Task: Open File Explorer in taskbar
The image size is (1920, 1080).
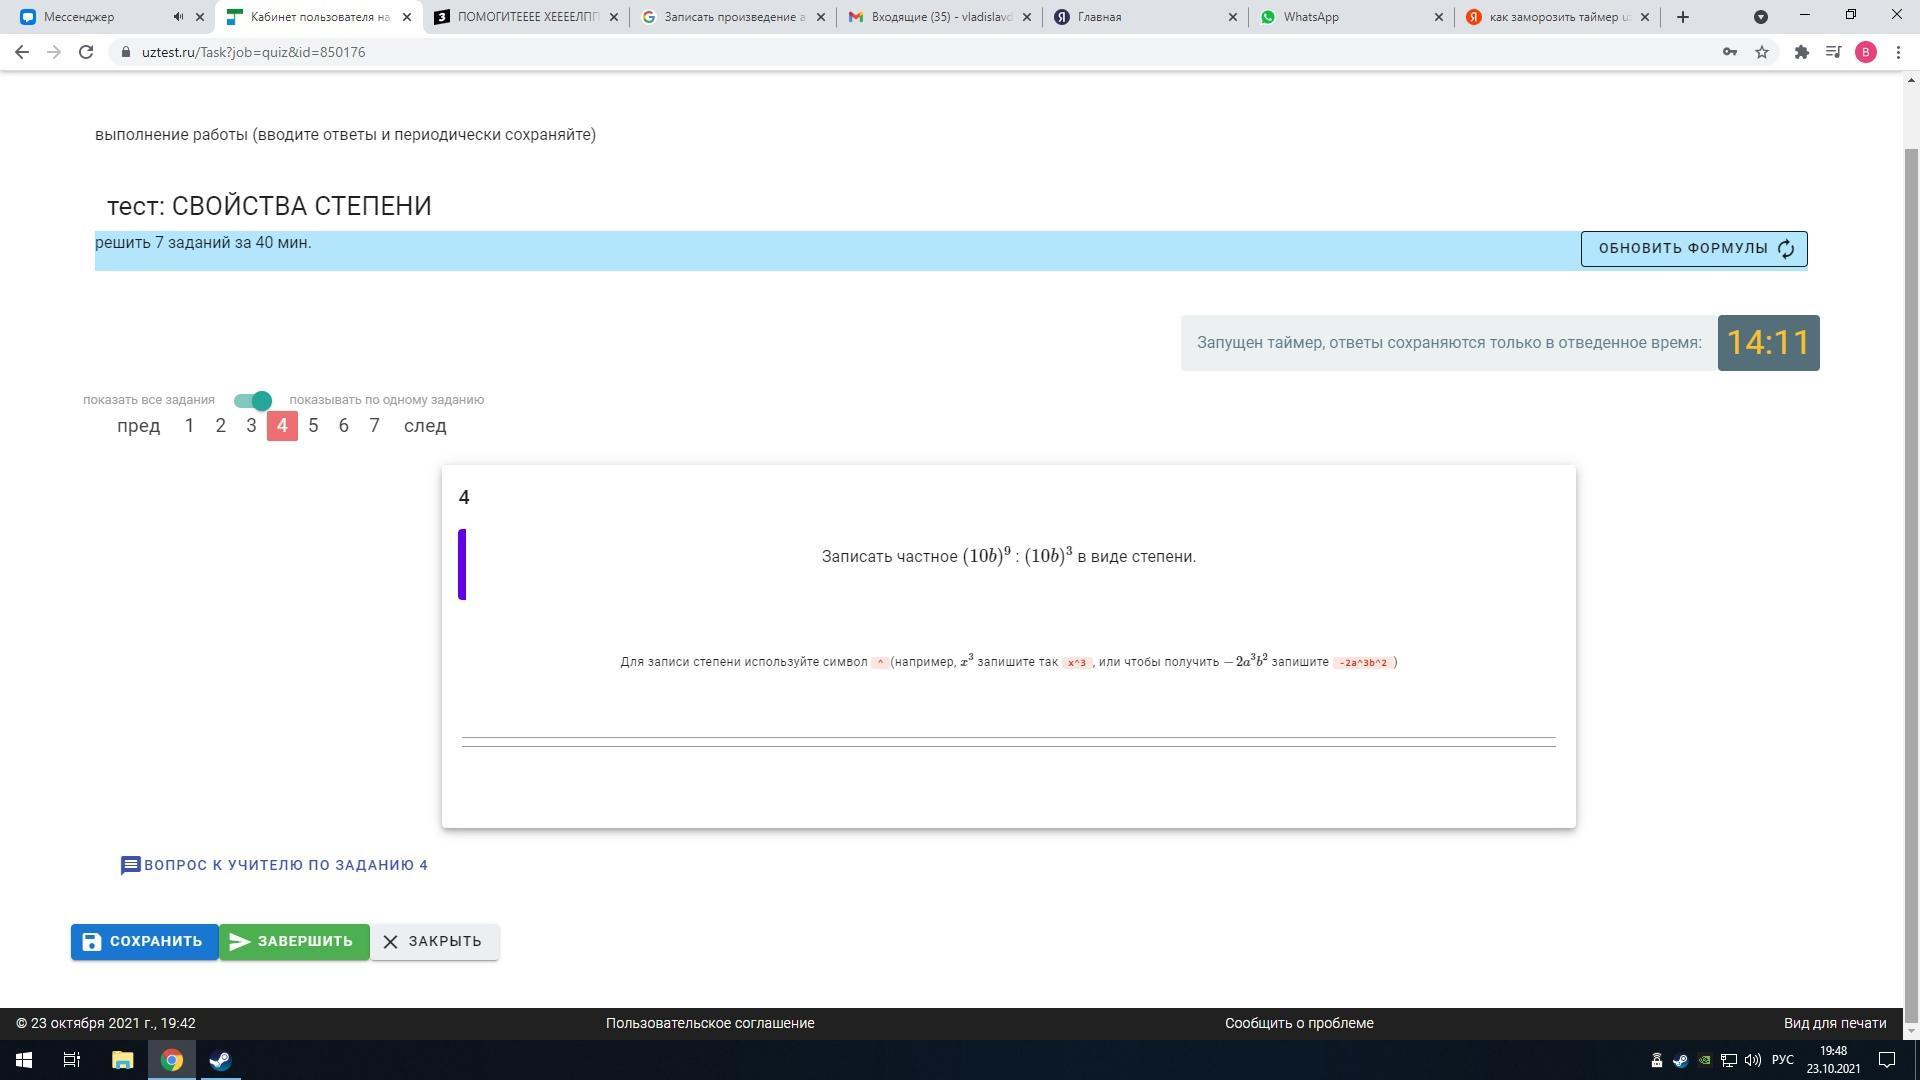Action: click(x=122, y=1060)
